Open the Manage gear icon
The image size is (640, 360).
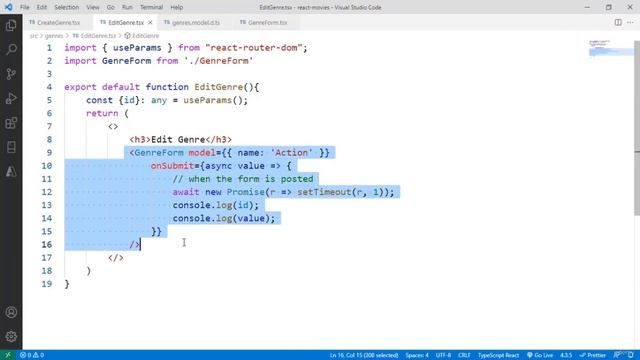coord(11,336)
